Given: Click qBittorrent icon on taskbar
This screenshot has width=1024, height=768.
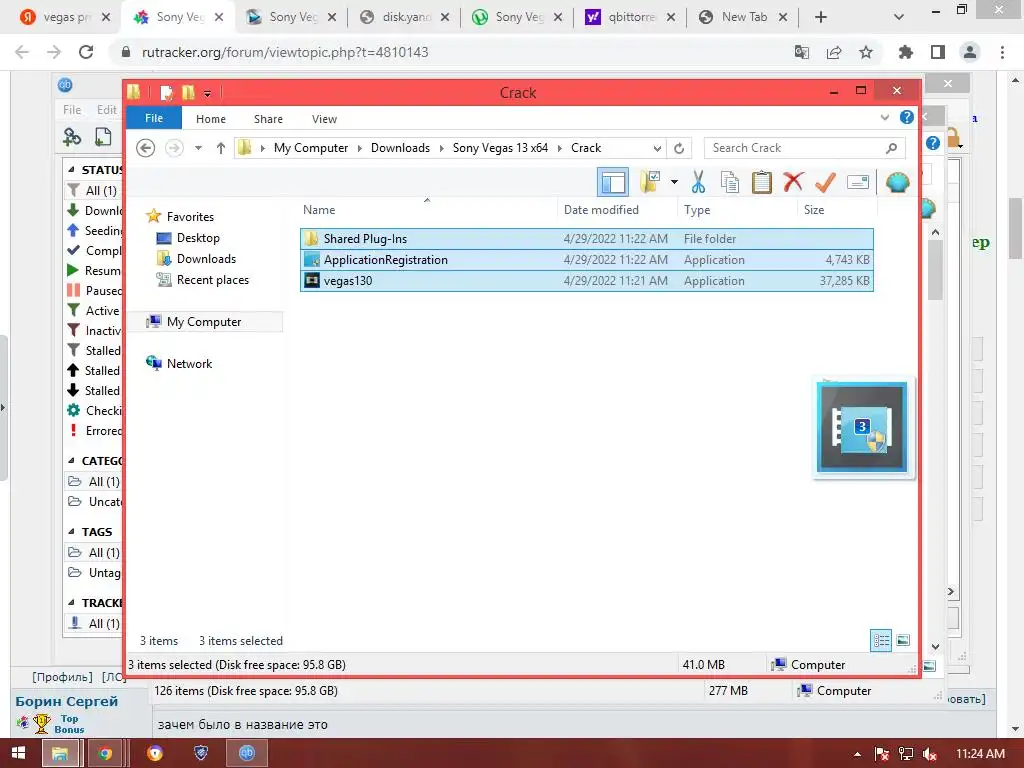Looking at the screenshot, I should 247,754.
